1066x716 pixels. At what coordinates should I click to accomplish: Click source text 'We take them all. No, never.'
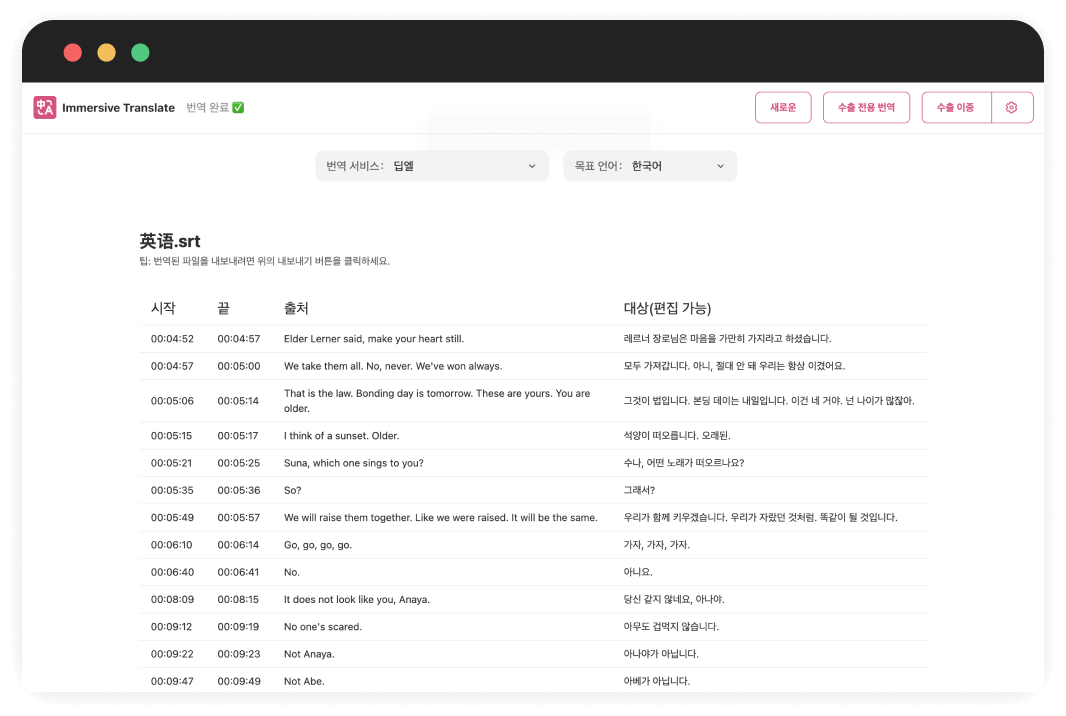393,366
